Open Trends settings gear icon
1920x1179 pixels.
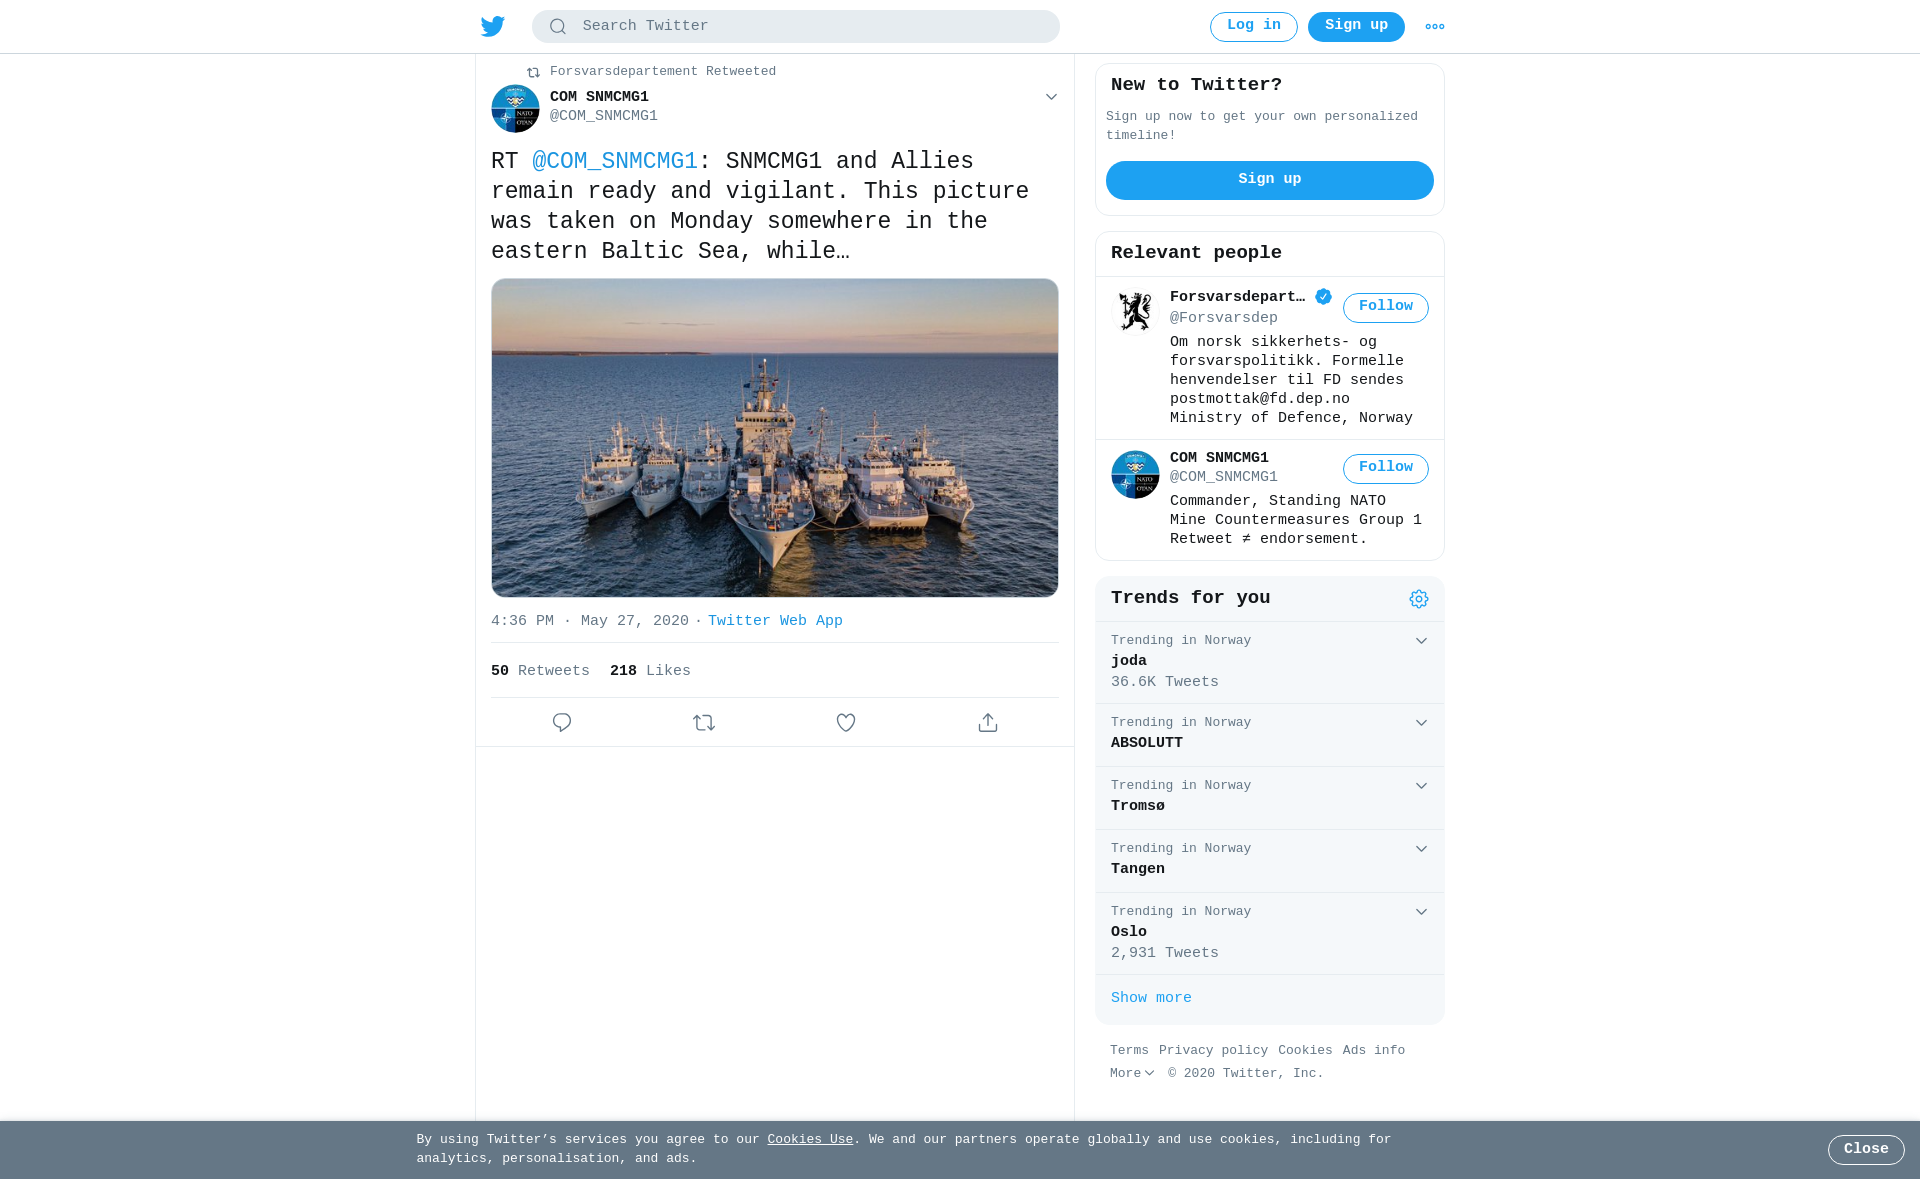pos(1419,599)
